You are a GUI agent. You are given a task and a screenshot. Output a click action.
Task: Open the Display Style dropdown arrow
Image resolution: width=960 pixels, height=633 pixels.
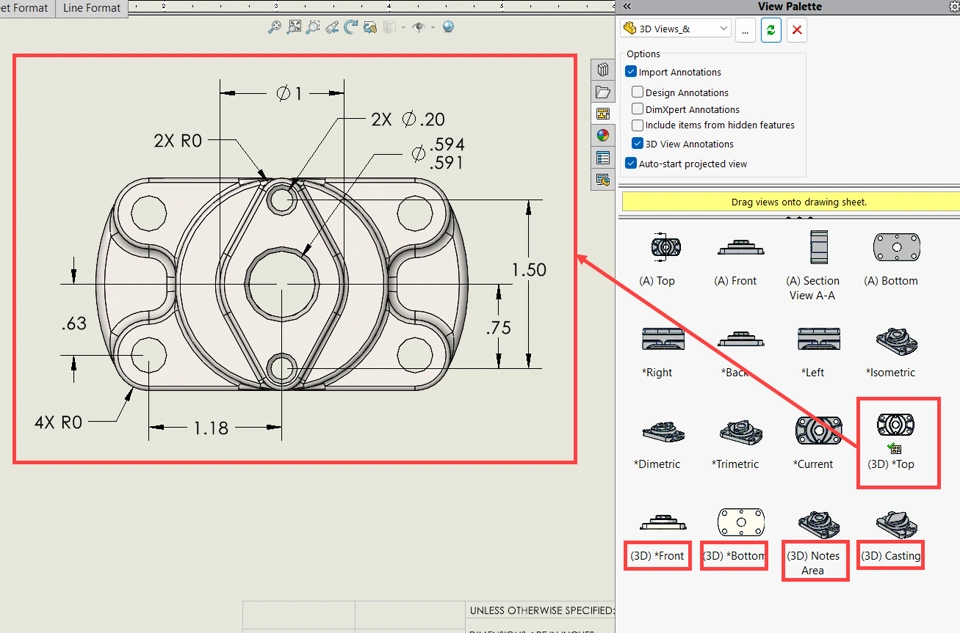403,28
